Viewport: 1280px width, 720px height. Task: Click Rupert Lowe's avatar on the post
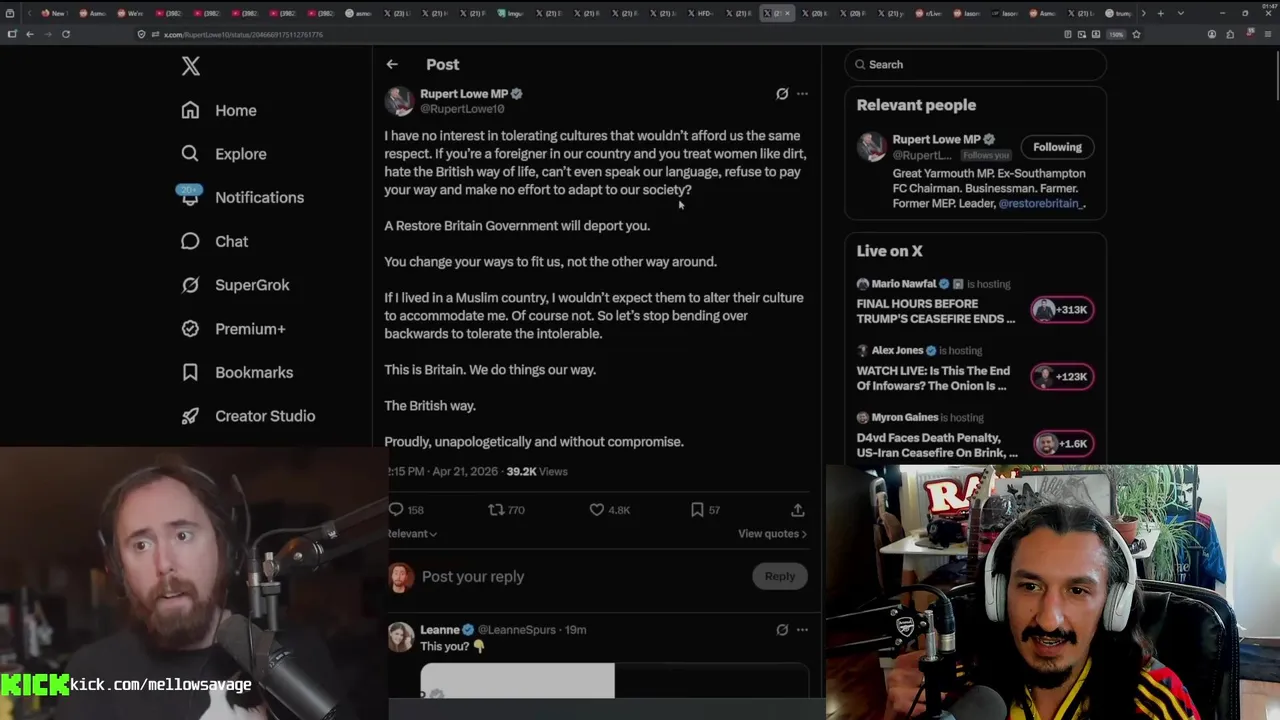tap(400, 101)
